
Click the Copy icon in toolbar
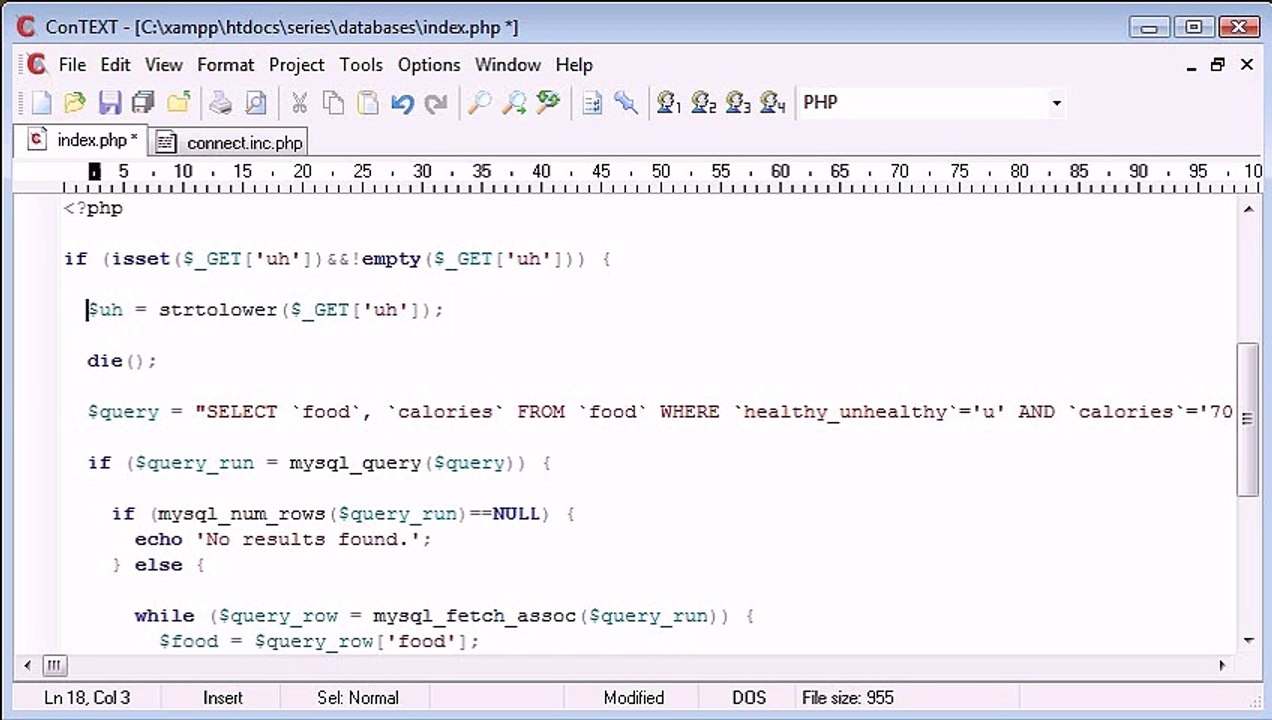tap(333, 102)
